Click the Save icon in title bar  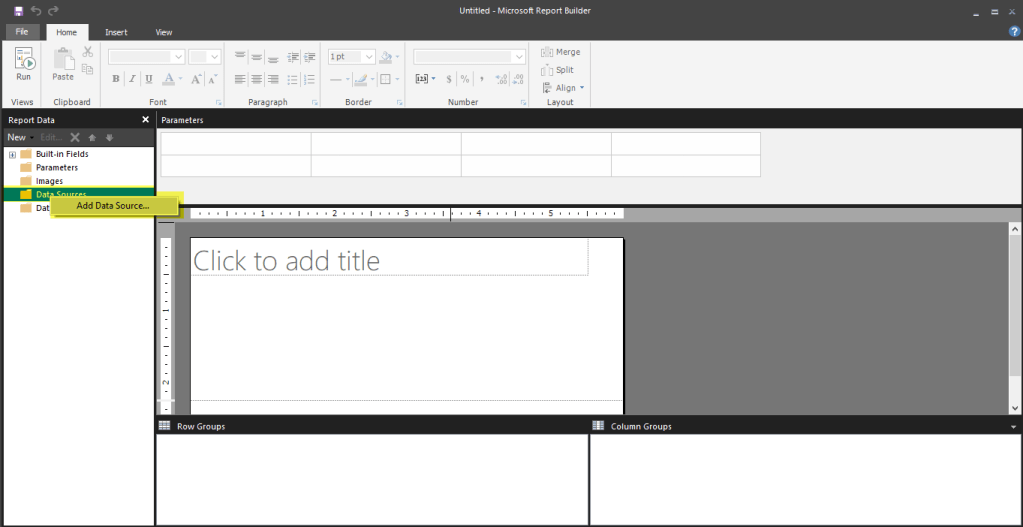[18, 10]
